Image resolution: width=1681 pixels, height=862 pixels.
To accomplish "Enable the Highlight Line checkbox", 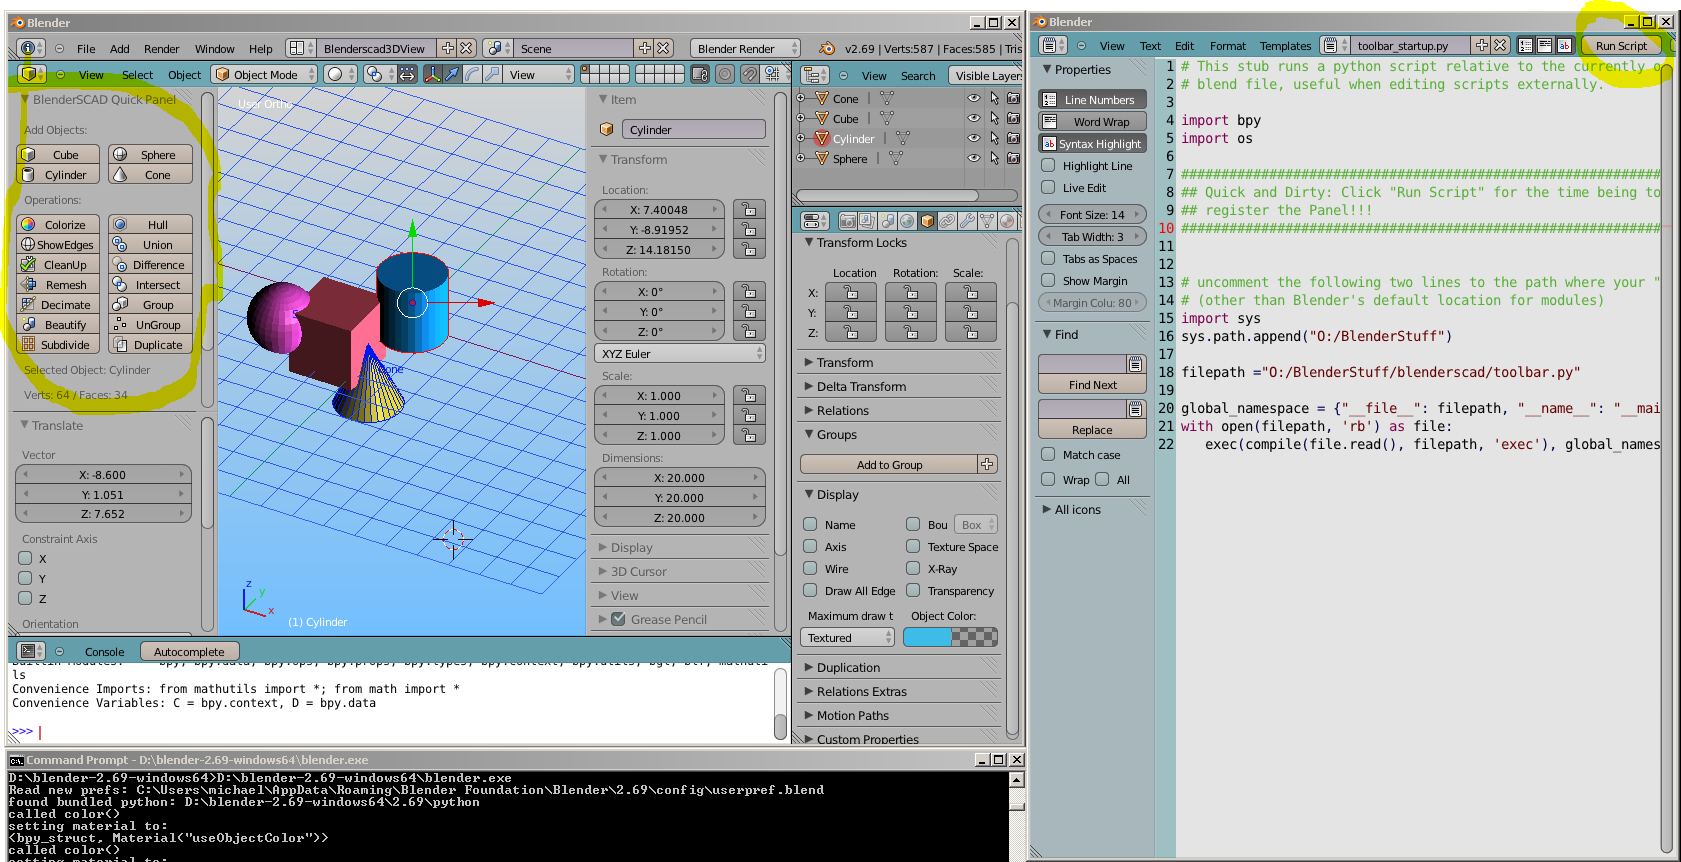I will pos(1048,166).
